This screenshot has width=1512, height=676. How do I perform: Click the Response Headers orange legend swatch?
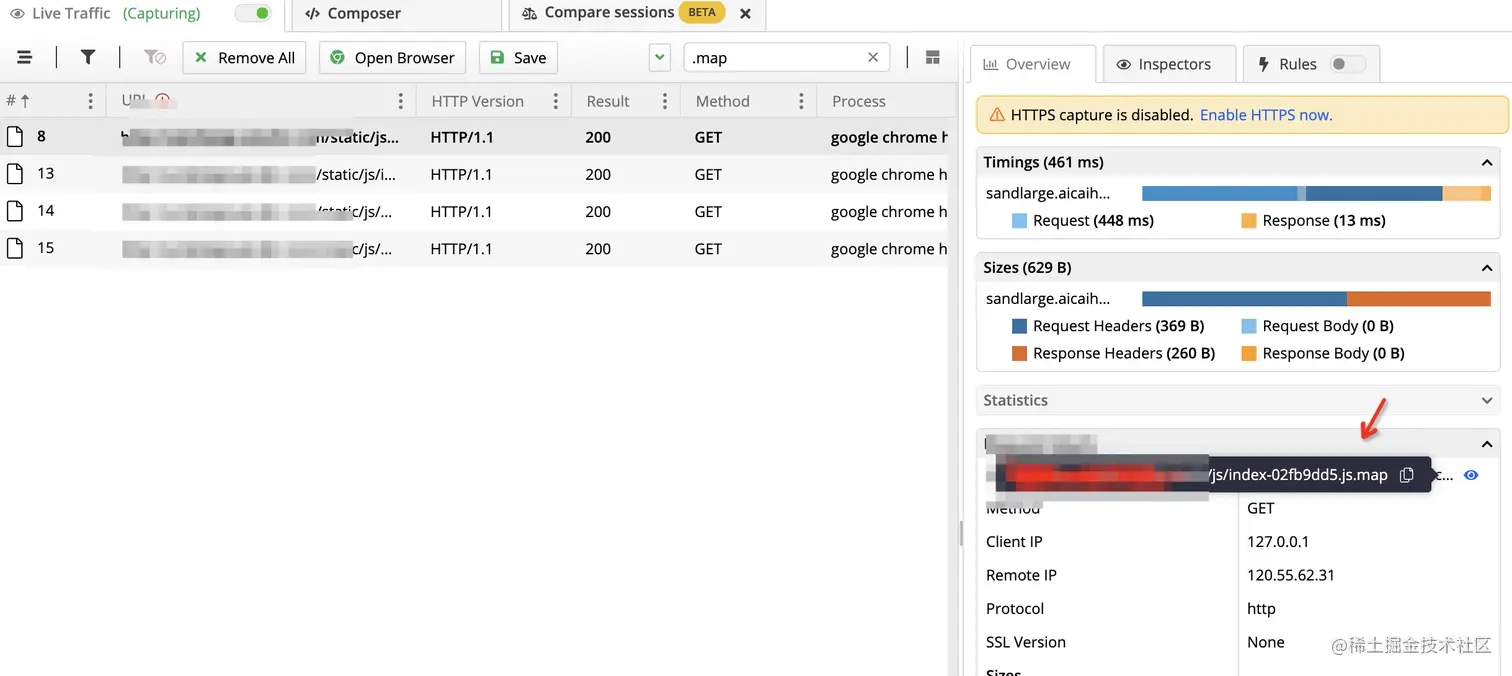pos(1020,353)
